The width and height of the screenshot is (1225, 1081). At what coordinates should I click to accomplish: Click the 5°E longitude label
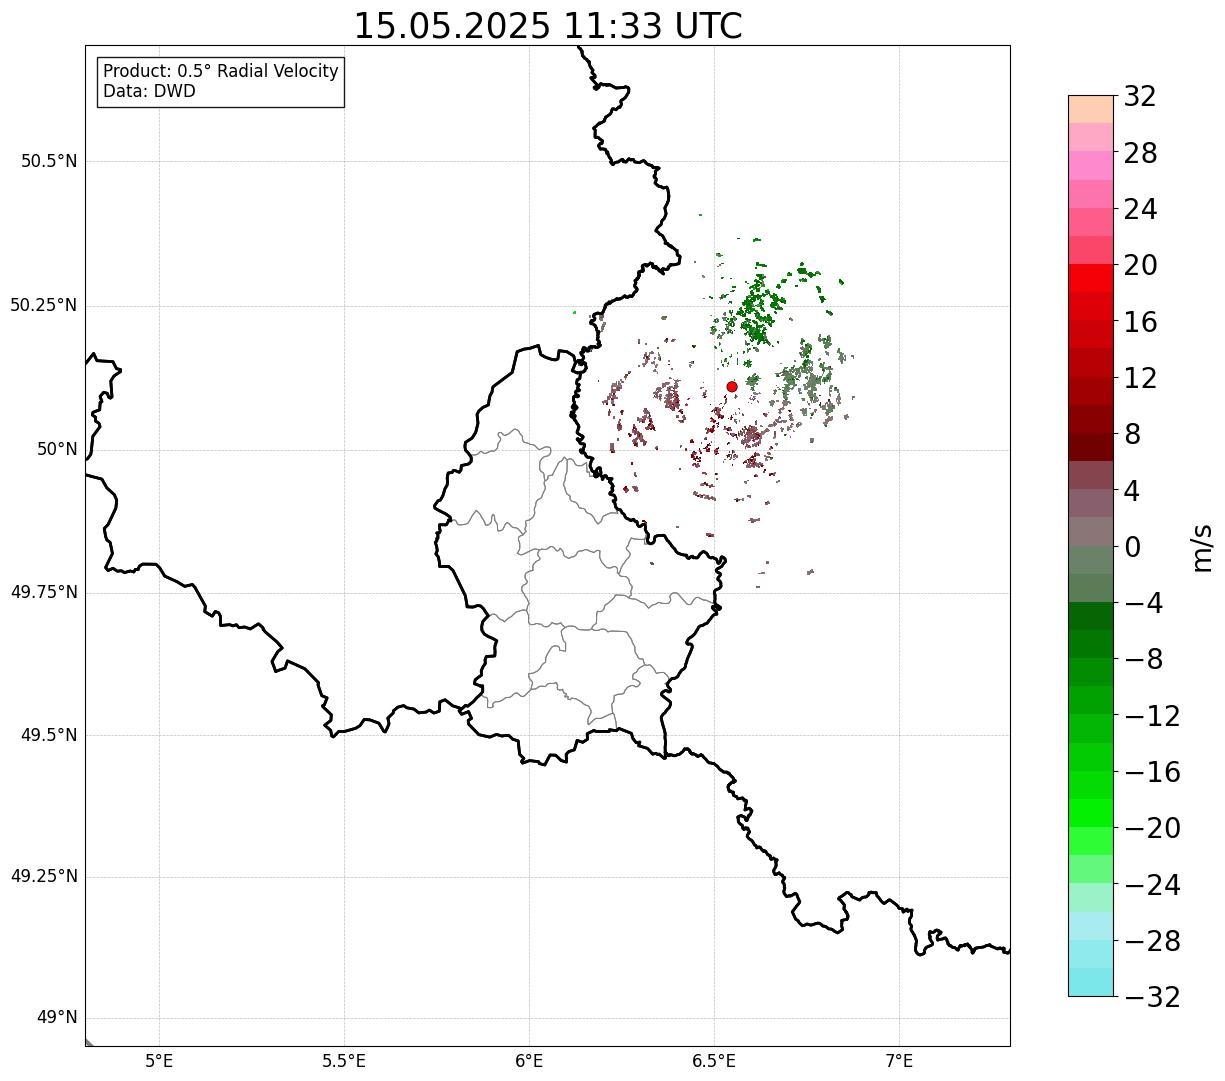160,1061
